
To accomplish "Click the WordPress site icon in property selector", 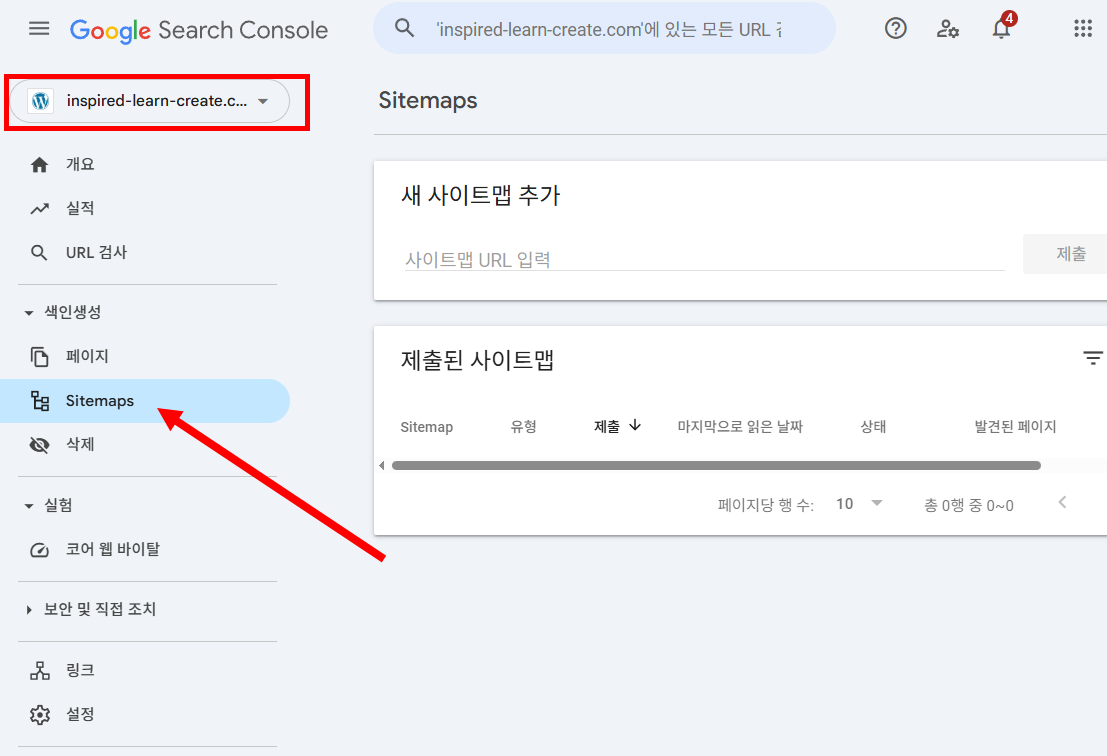I will click(x=40, y=101).
